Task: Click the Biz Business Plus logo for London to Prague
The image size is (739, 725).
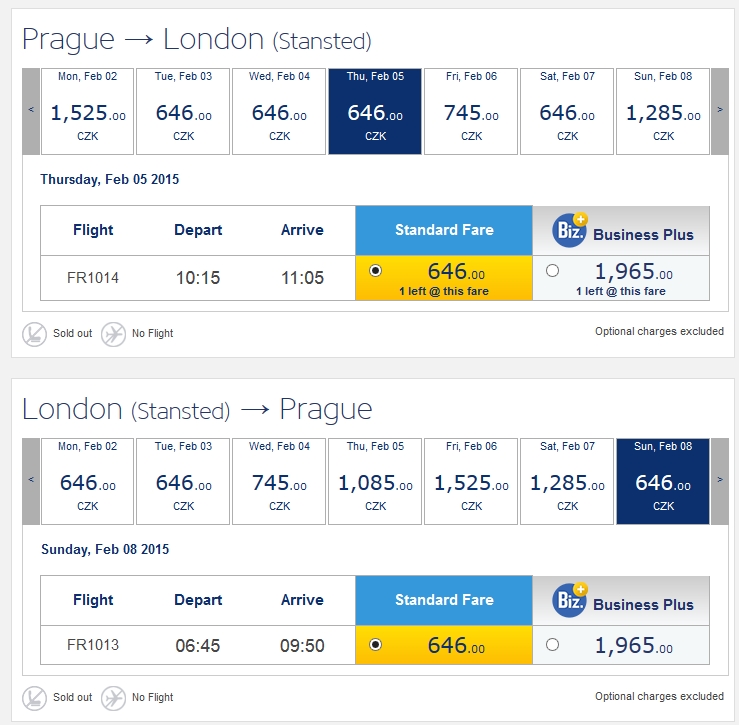Action: (570, 600)
